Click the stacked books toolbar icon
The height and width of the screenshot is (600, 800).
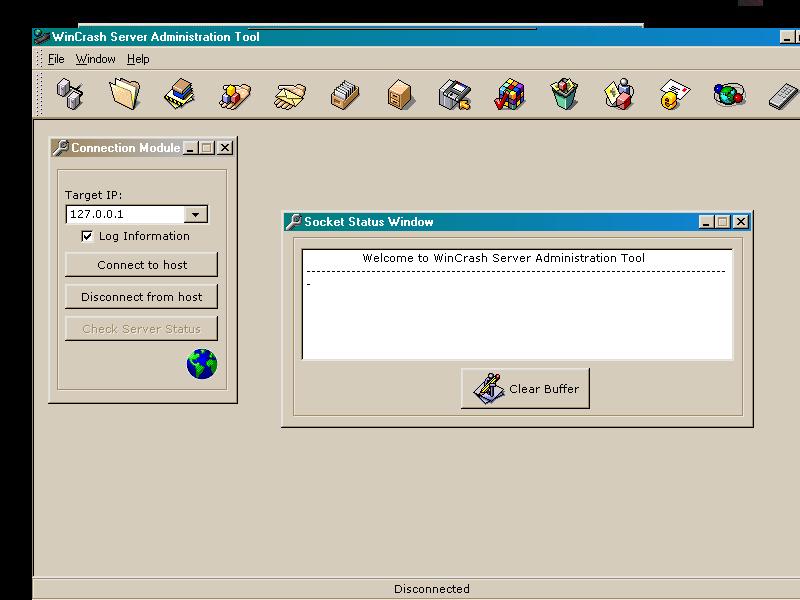pyautogui.click(x=180, y=93)
